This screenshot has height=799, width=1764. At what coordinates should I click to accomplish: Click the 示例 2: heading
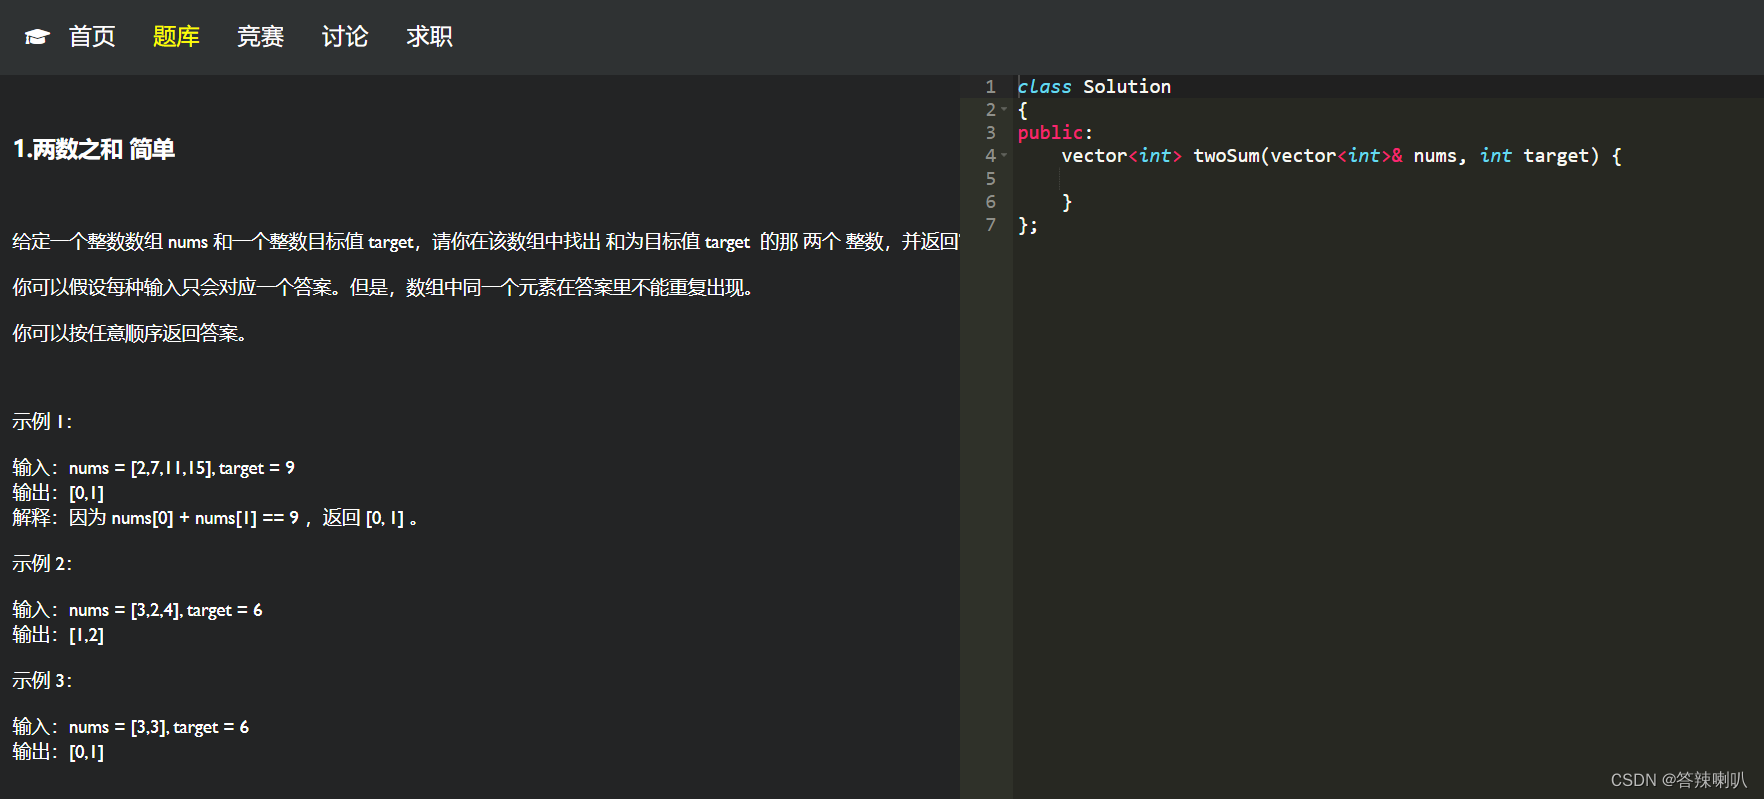(42, 564)
